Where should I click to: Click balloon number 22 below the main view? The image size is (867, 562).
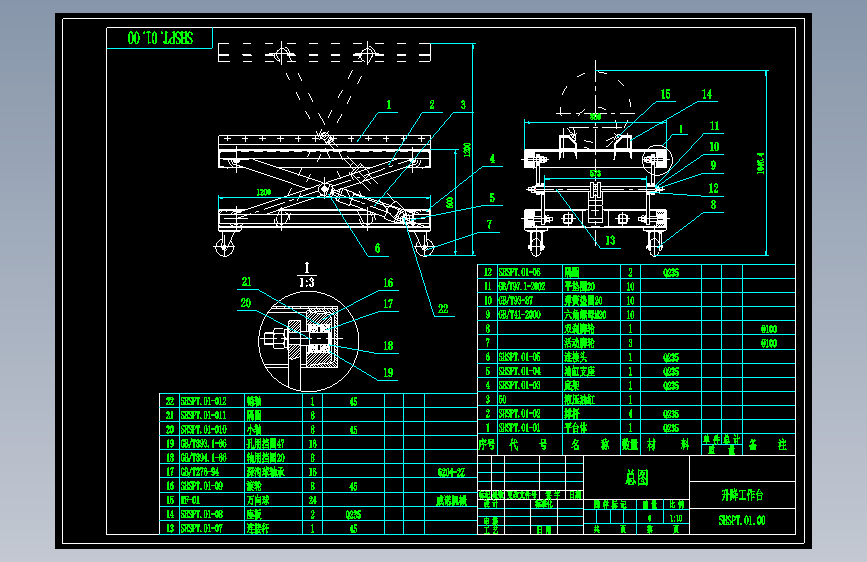pyautogui.click(x=443, y=309)
